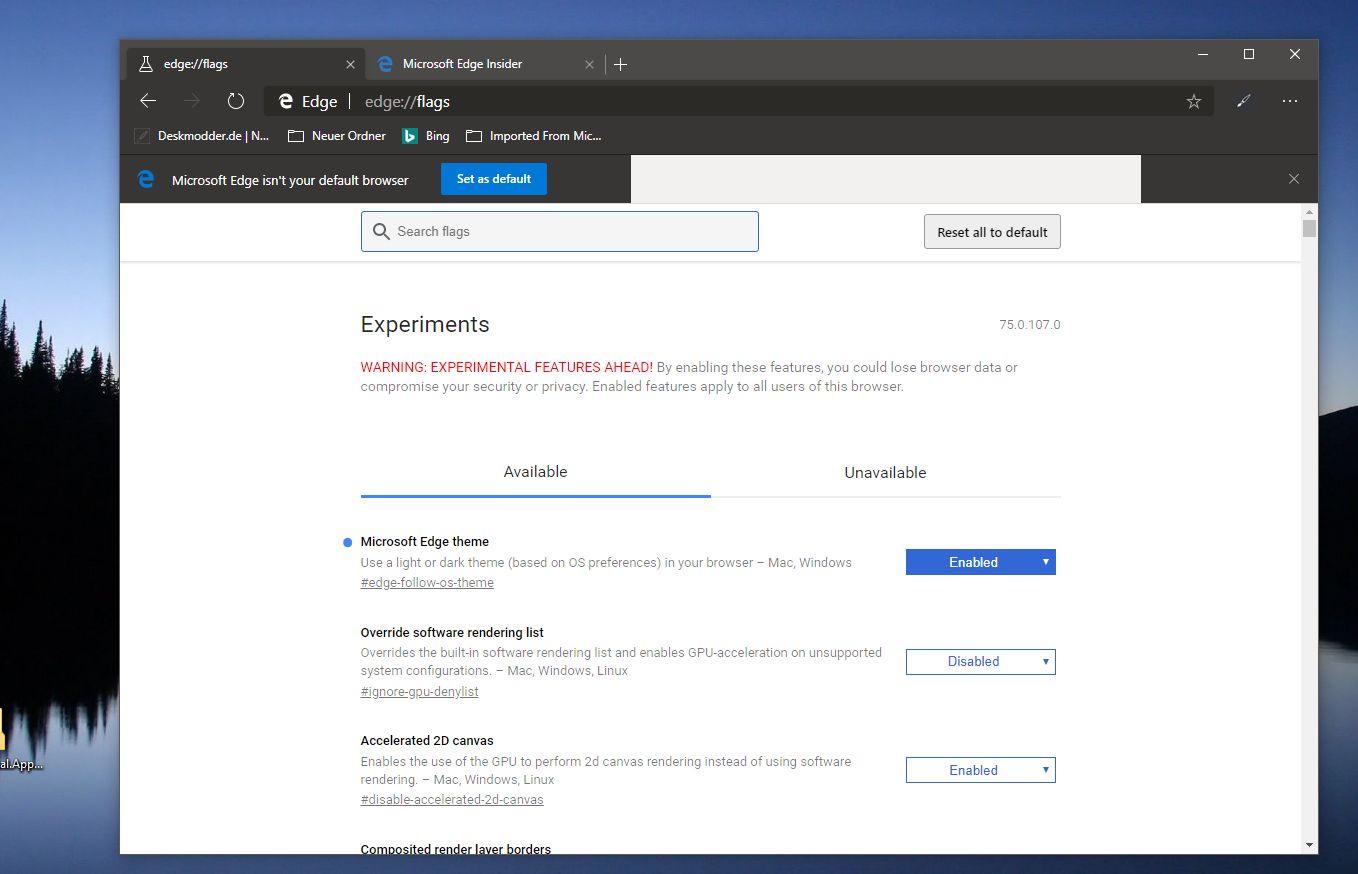
Task: Select the Available experiments tab
Action: pos(536,472)
